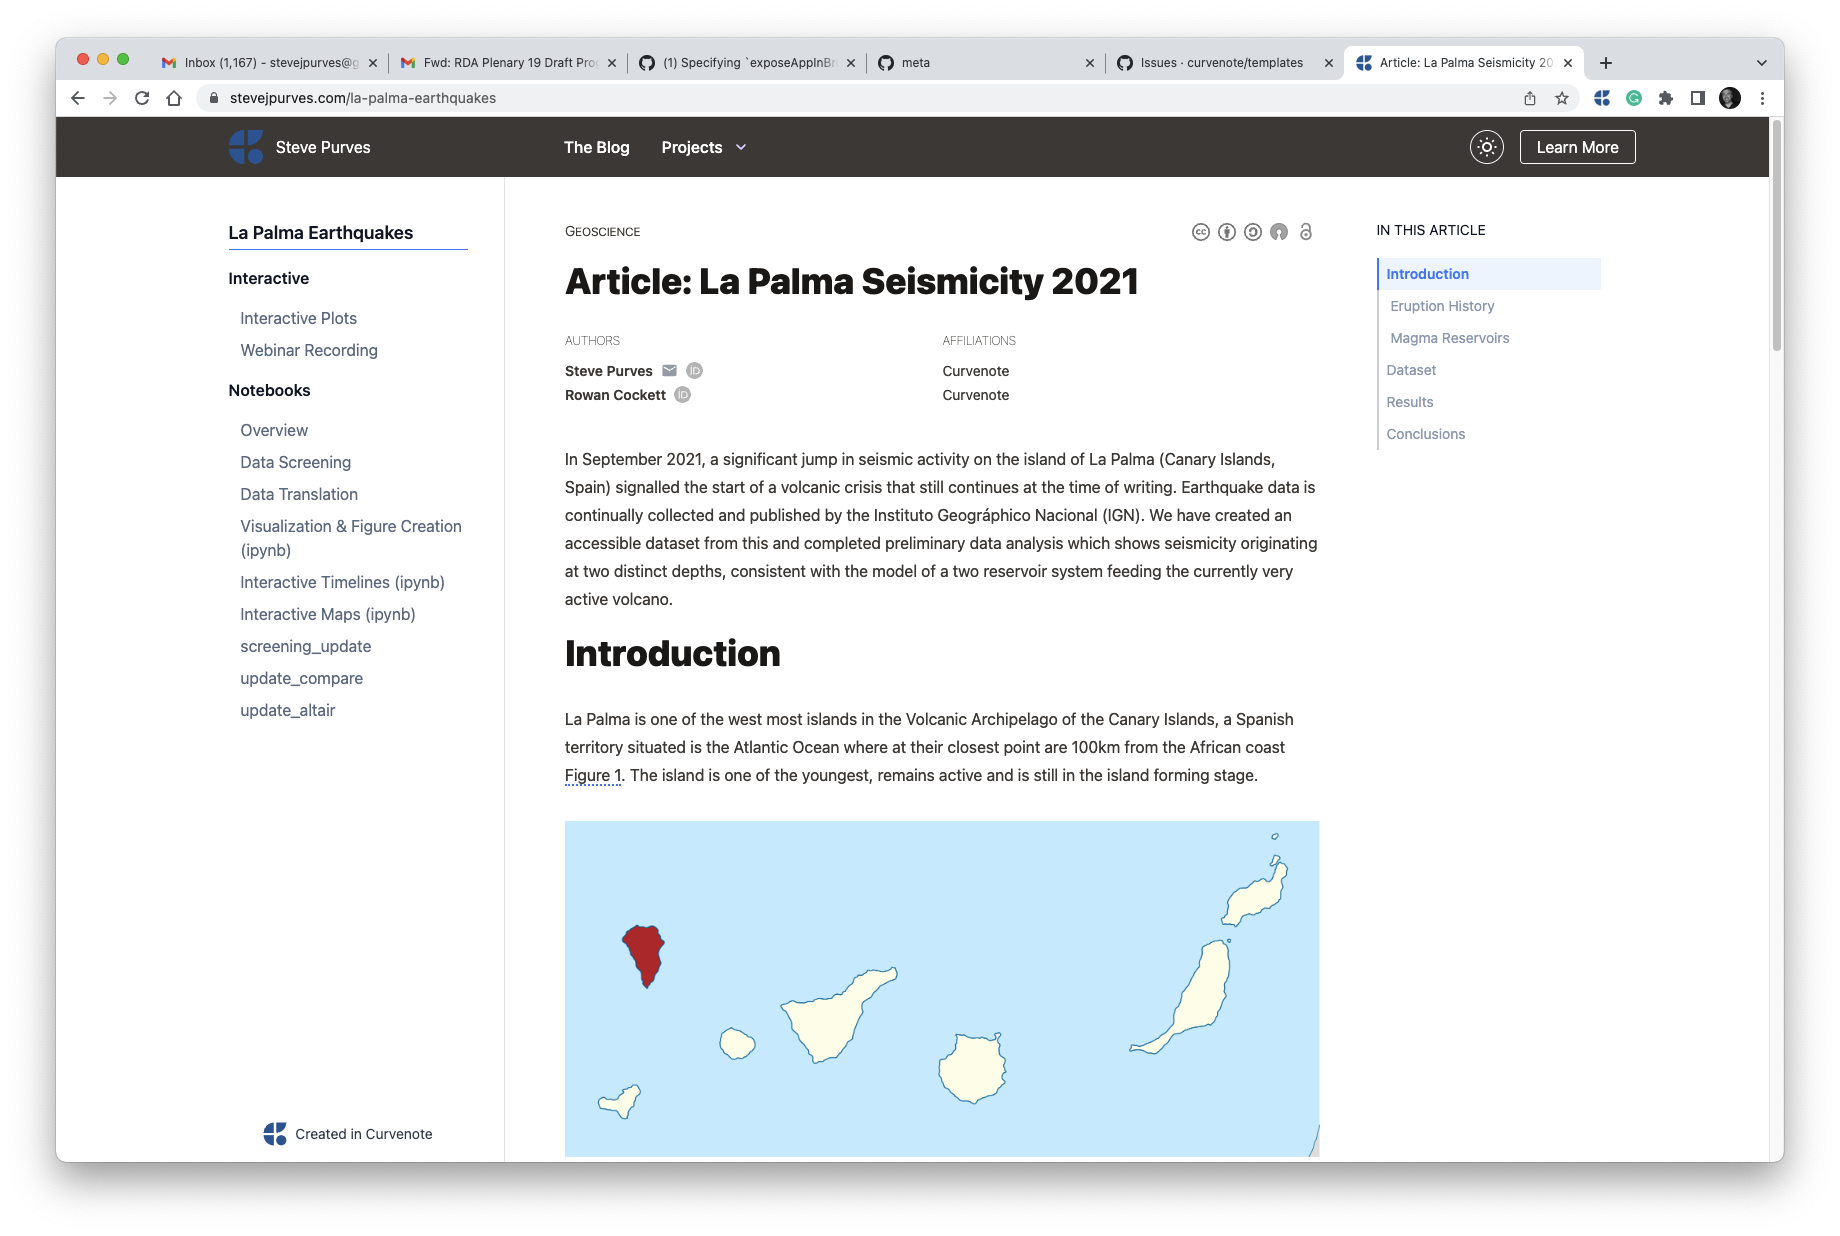Open Chrome three-dot menu
Screen dimensions: 1840x1236
pyautogui.click(x=1762, y=98)
